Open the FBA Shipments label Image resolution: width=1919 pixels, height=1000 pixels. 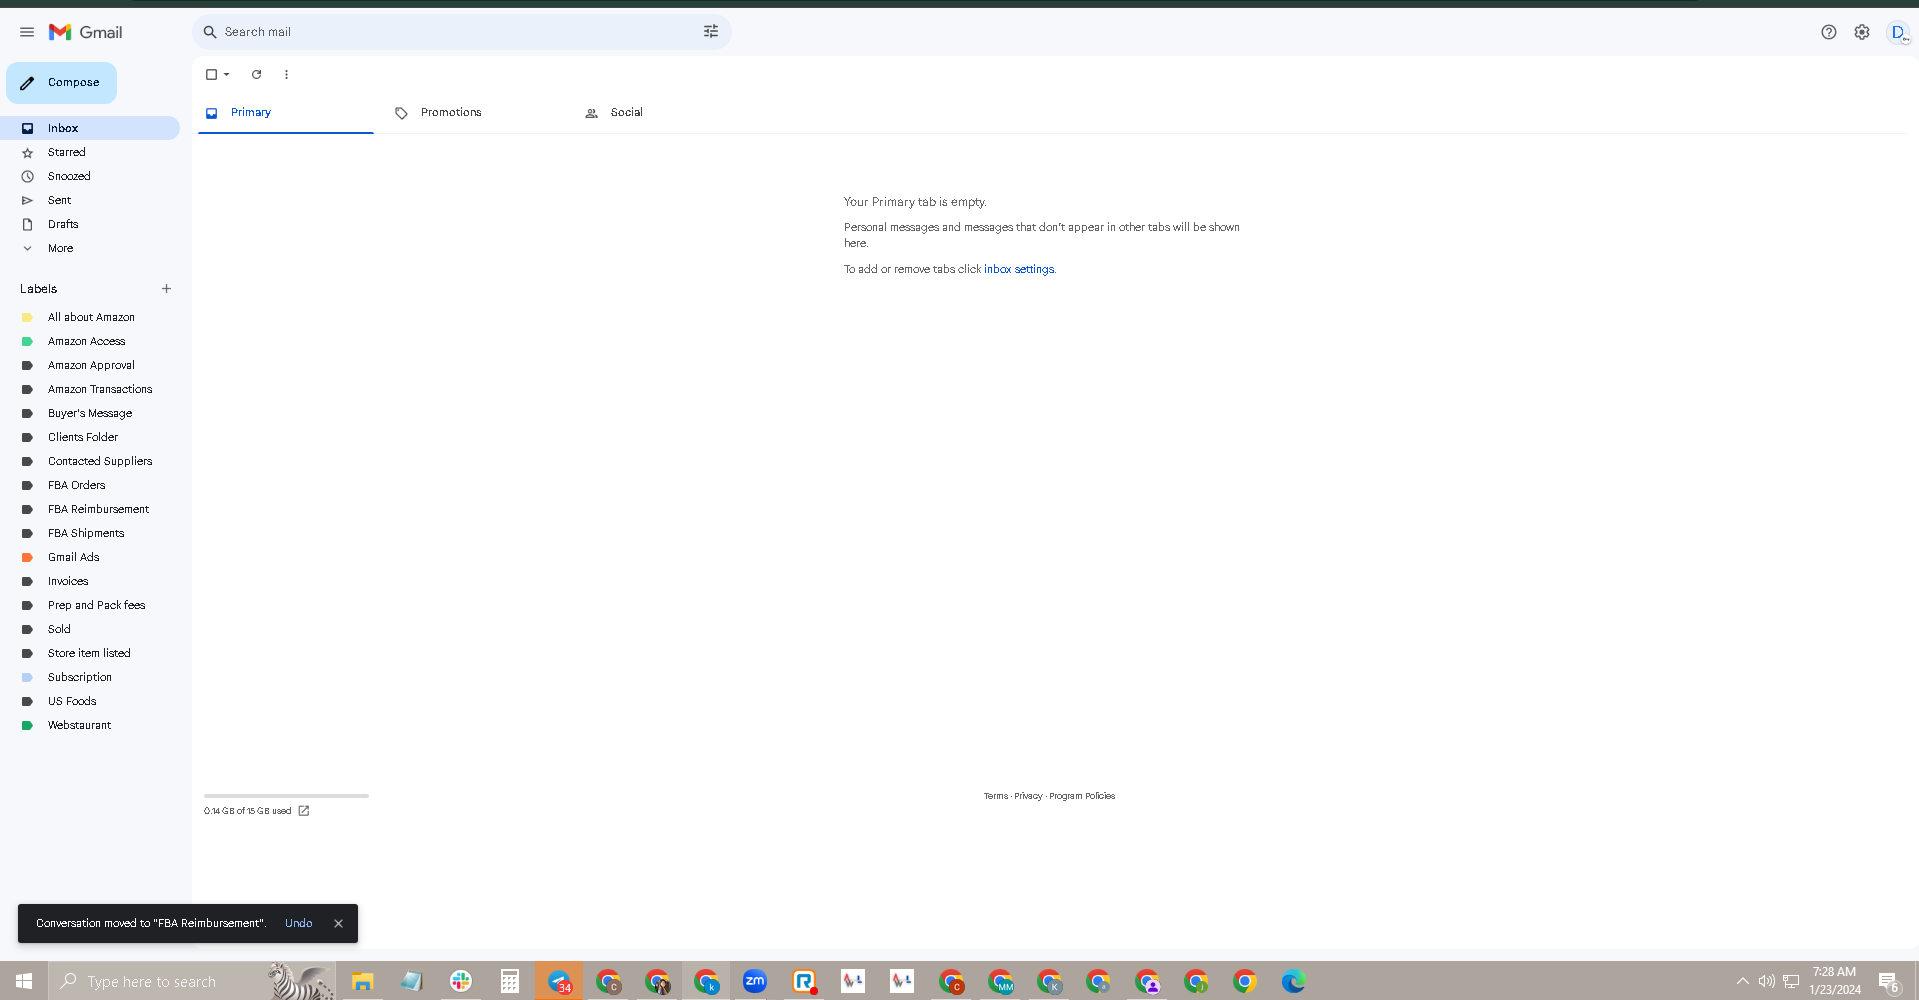tap(90, 533)
